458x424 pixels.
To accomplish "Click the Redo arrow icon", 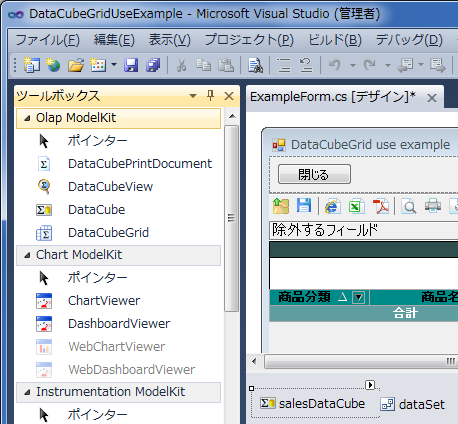I will pyautogui.click(x=370, y=65).
